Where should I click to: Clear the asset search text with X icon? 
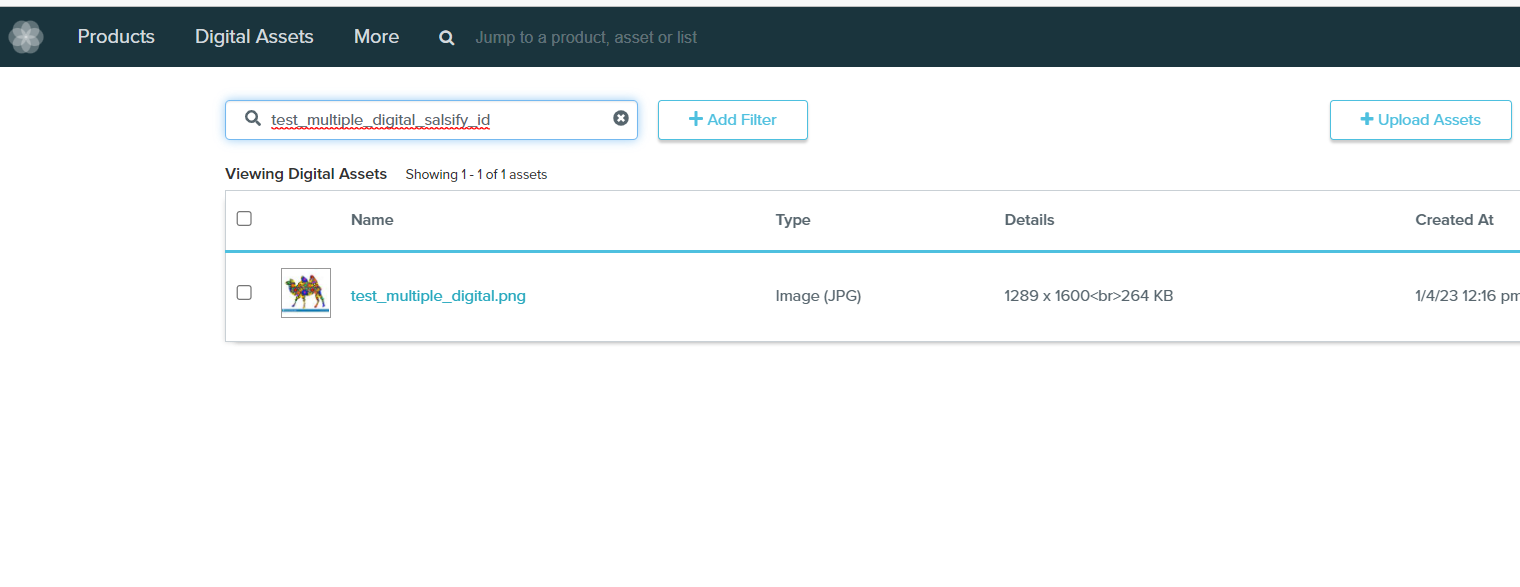click(x=621, y=118)
